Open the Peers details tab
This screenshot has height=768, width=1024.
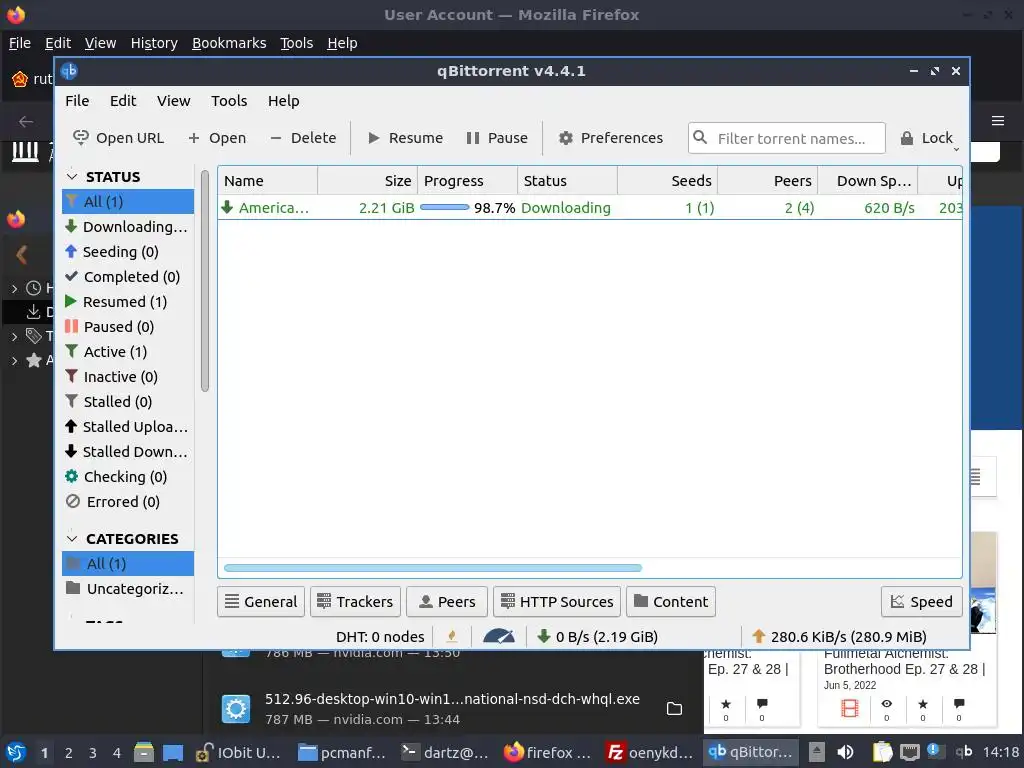point(447,601)
